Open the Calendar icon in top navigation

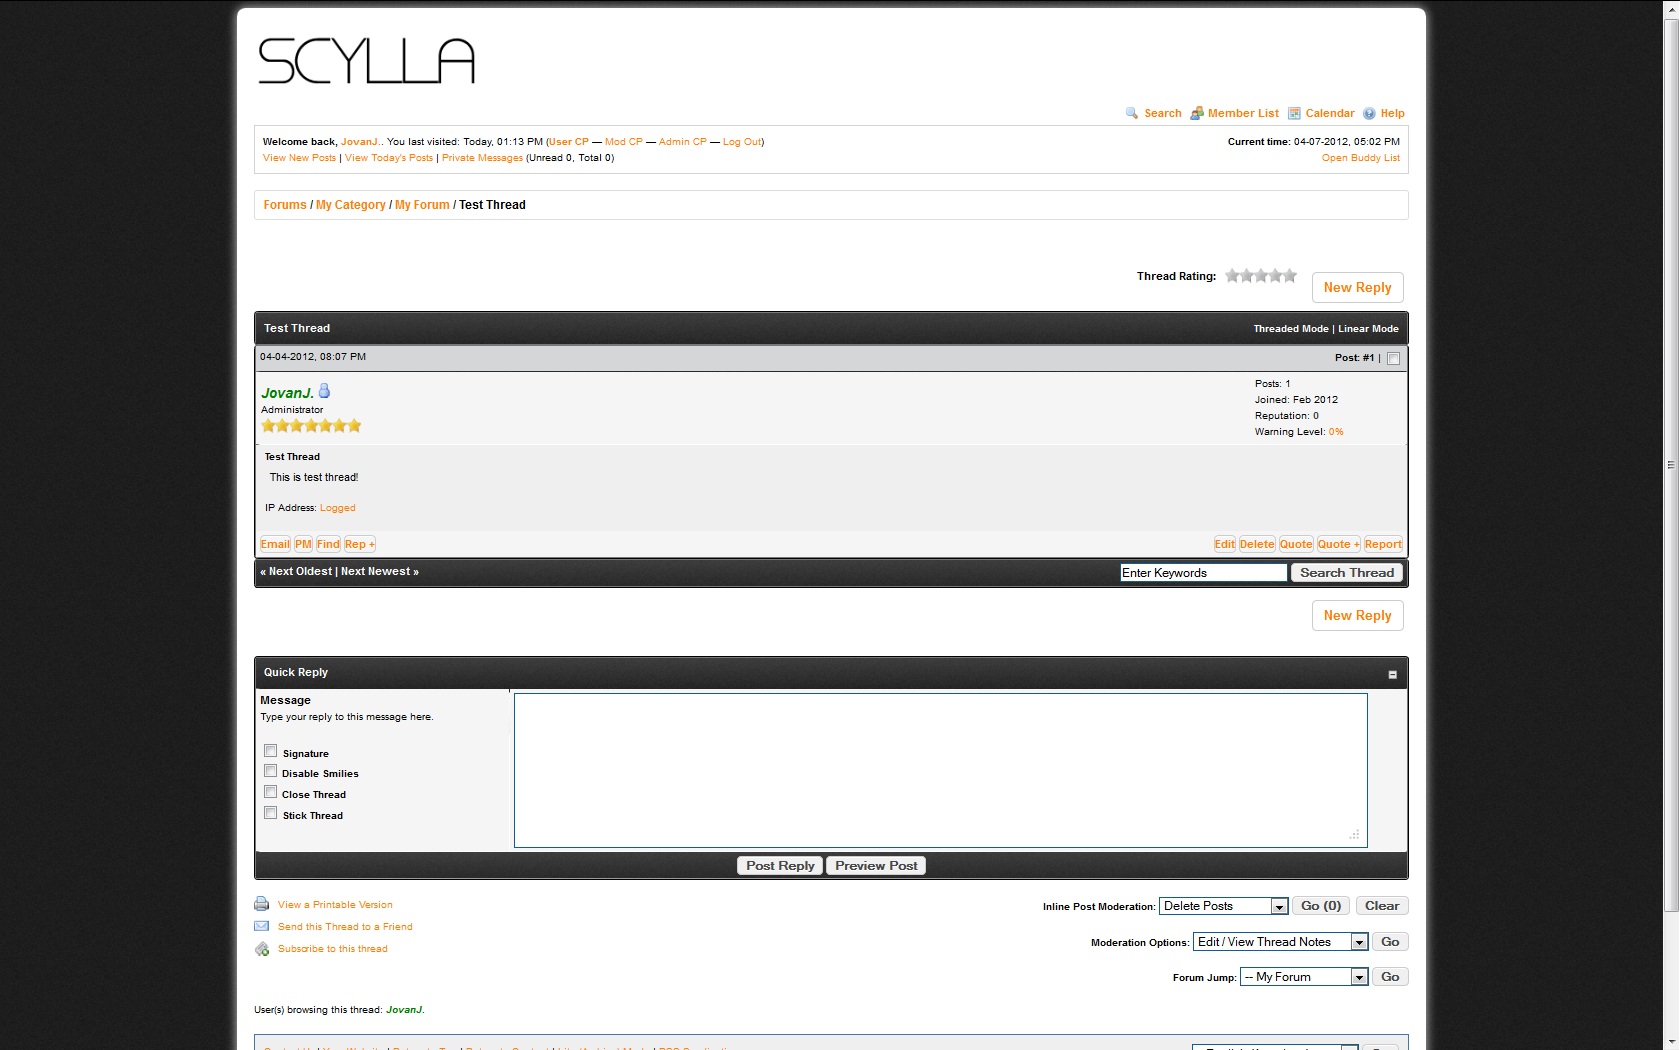[1294, 113]
